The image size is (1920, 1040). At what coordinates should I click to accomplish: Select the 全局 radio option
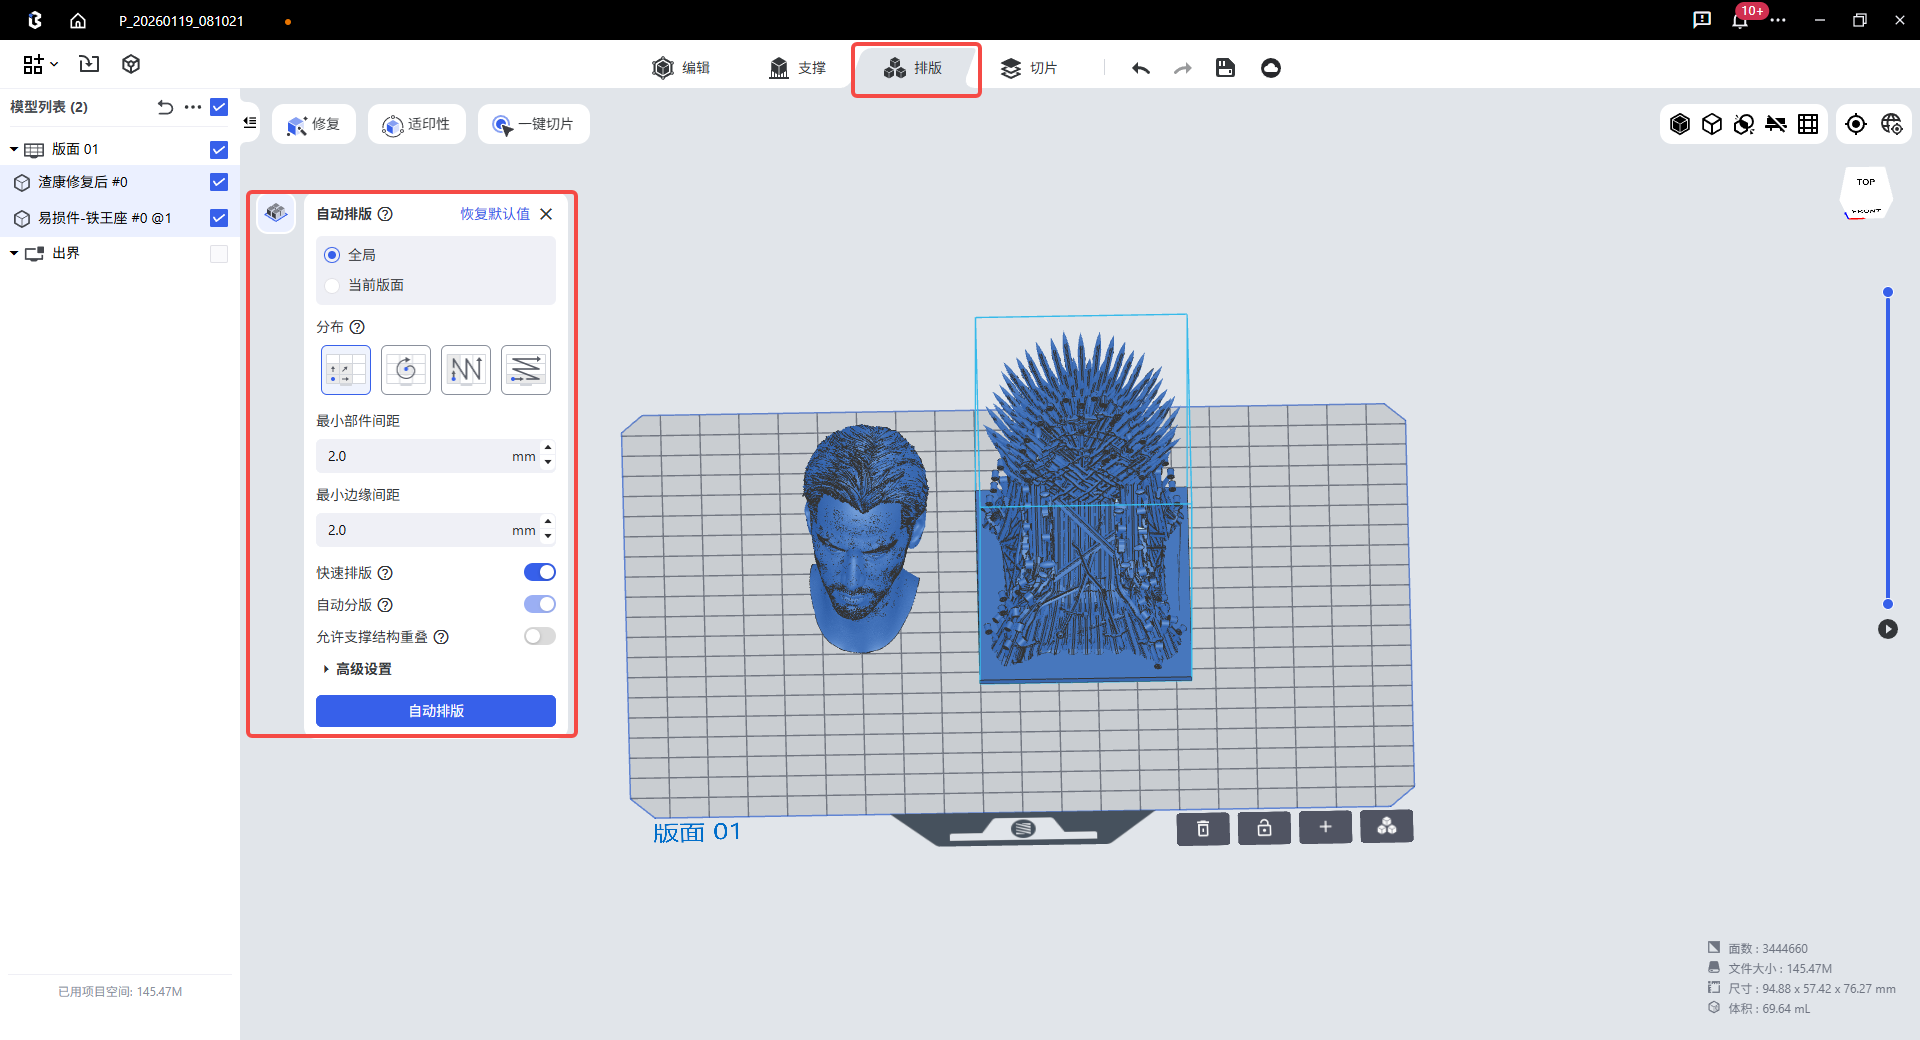click(332, 255)
